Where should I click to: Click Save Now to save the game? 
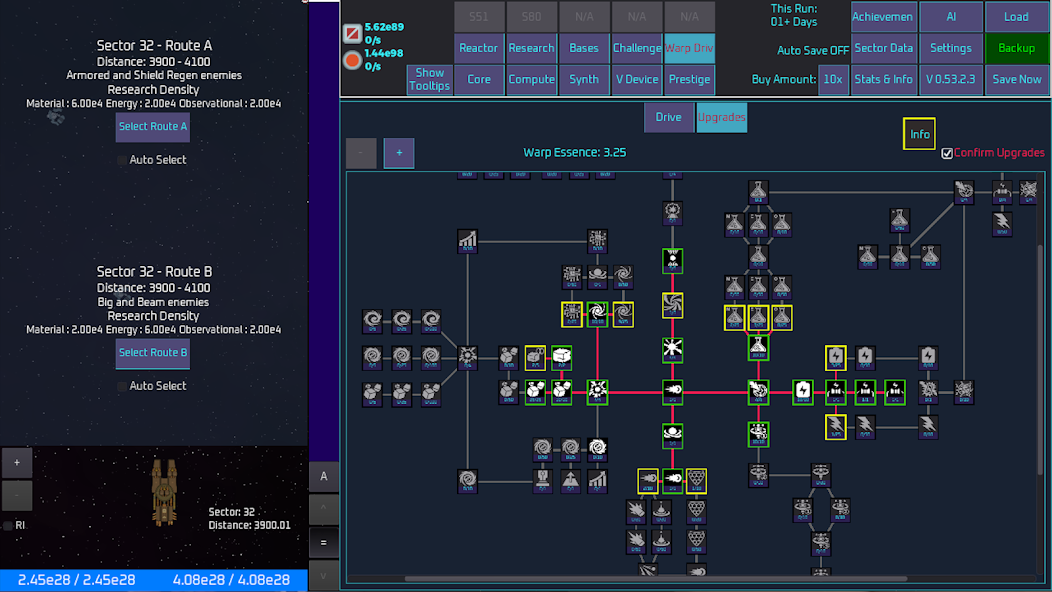click(x=1017, y=79)
